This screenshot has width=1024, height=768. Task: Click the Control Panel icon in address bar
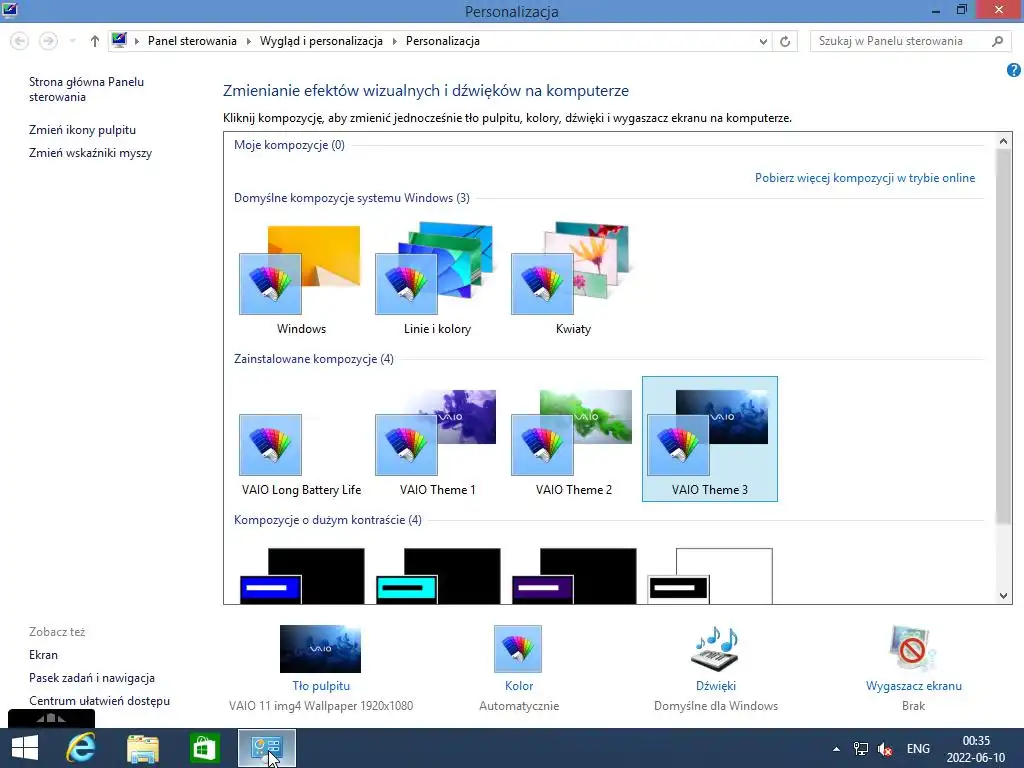click(x=119, y=40)
